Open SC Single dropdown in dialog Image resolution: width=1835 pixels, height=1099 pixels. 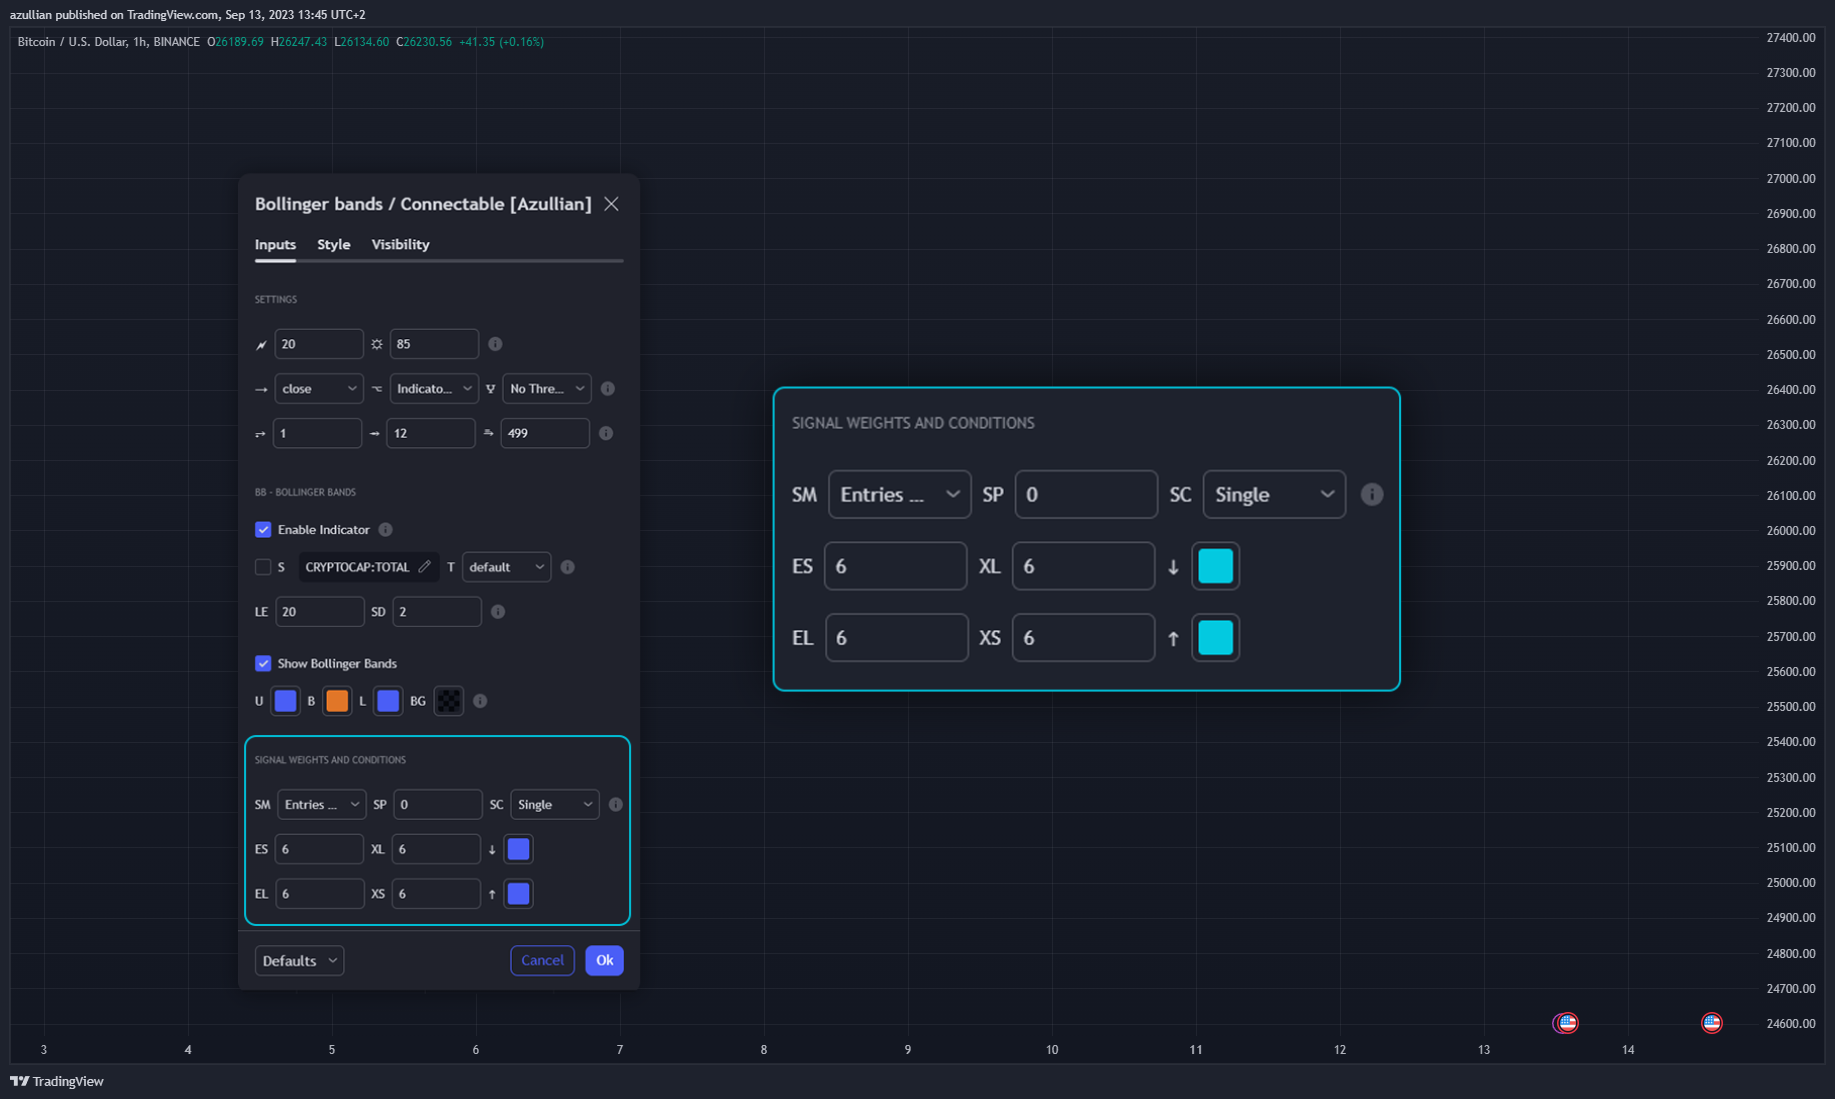point(554,804)
